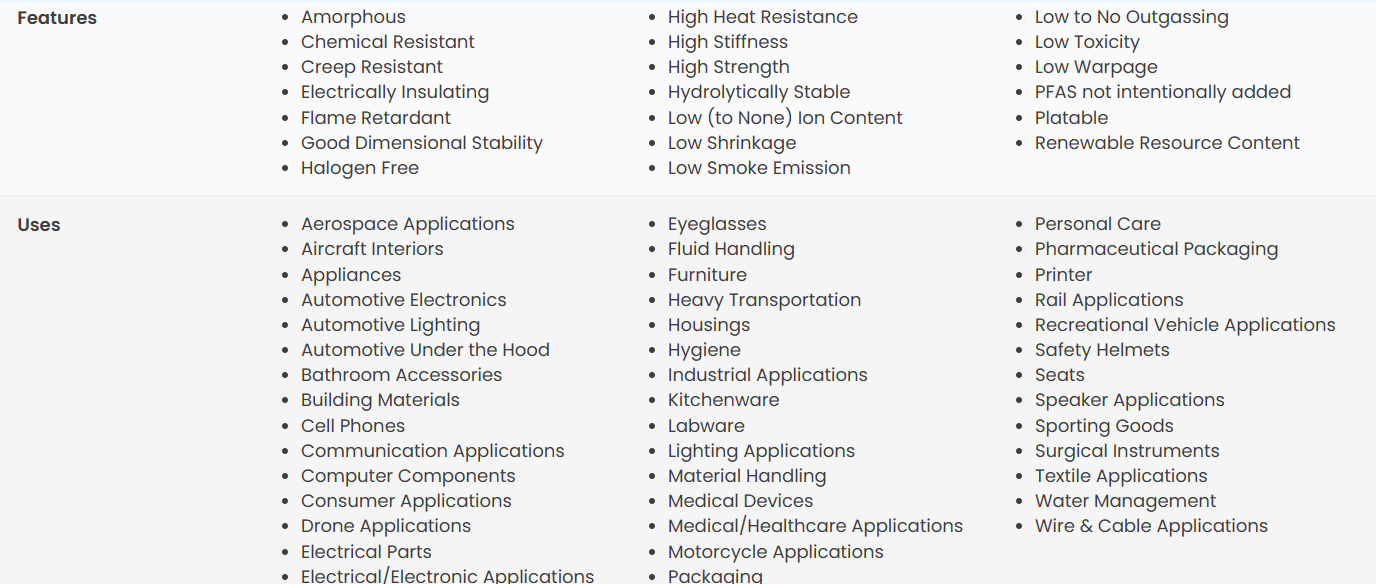Screen dimensions: 1376x584
Task: Select the Eyeglasses use item
Action: tap(717, 224)
